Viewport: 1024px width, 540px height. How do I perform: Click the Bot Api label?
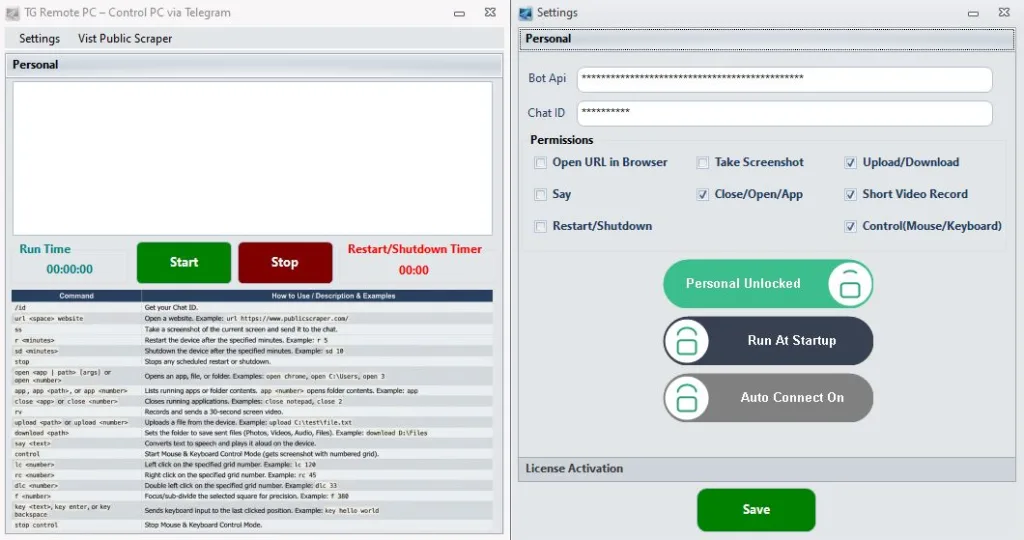[x=547, y=78]
